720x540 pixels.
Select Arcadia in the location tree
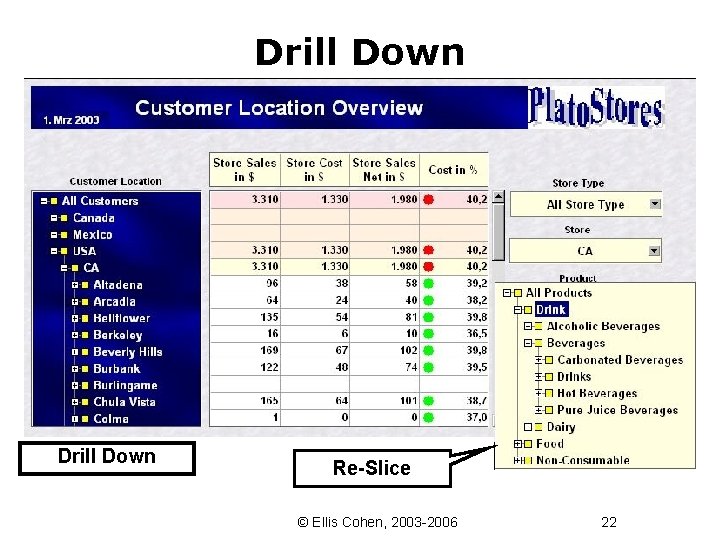(x=114, y=302)
